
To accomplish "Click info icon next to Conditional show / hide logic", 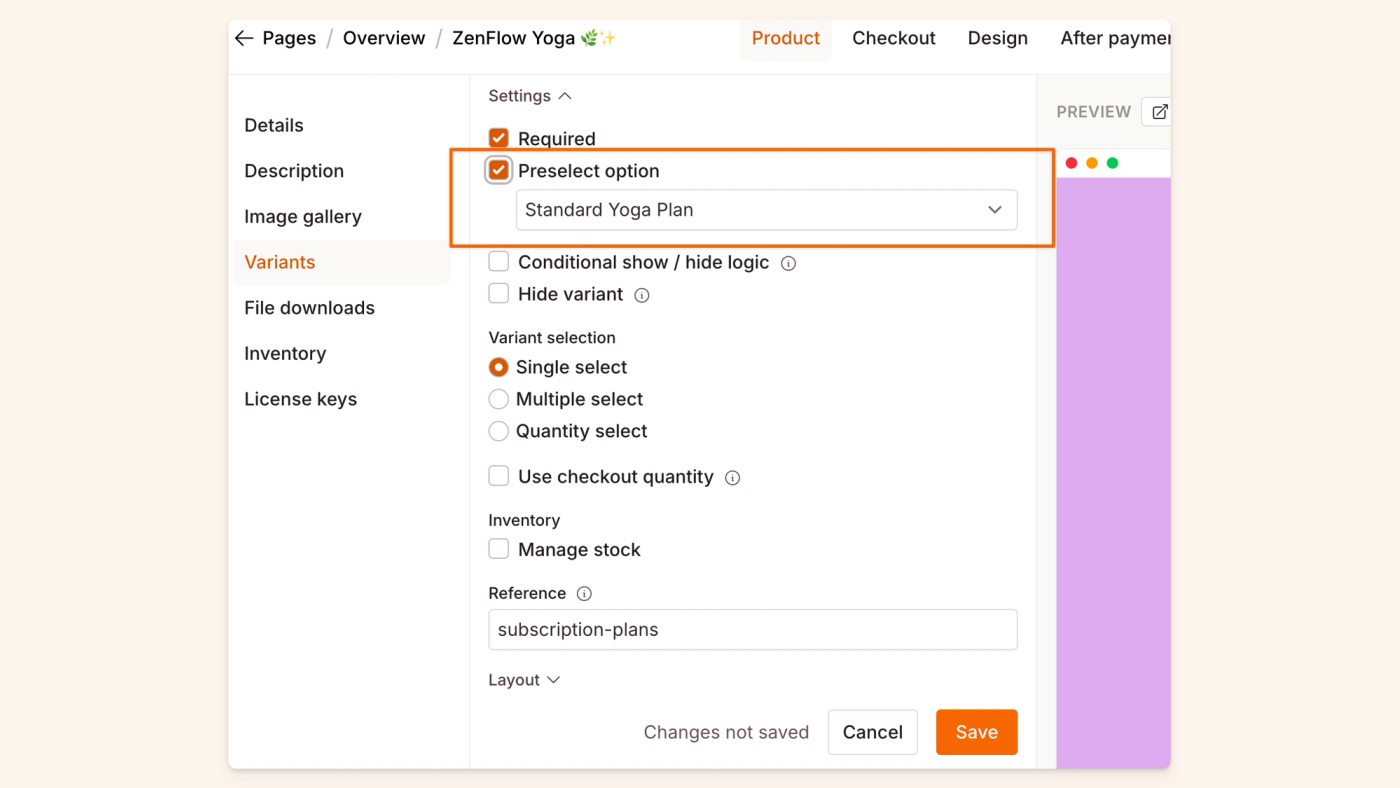I will point(788,264).
